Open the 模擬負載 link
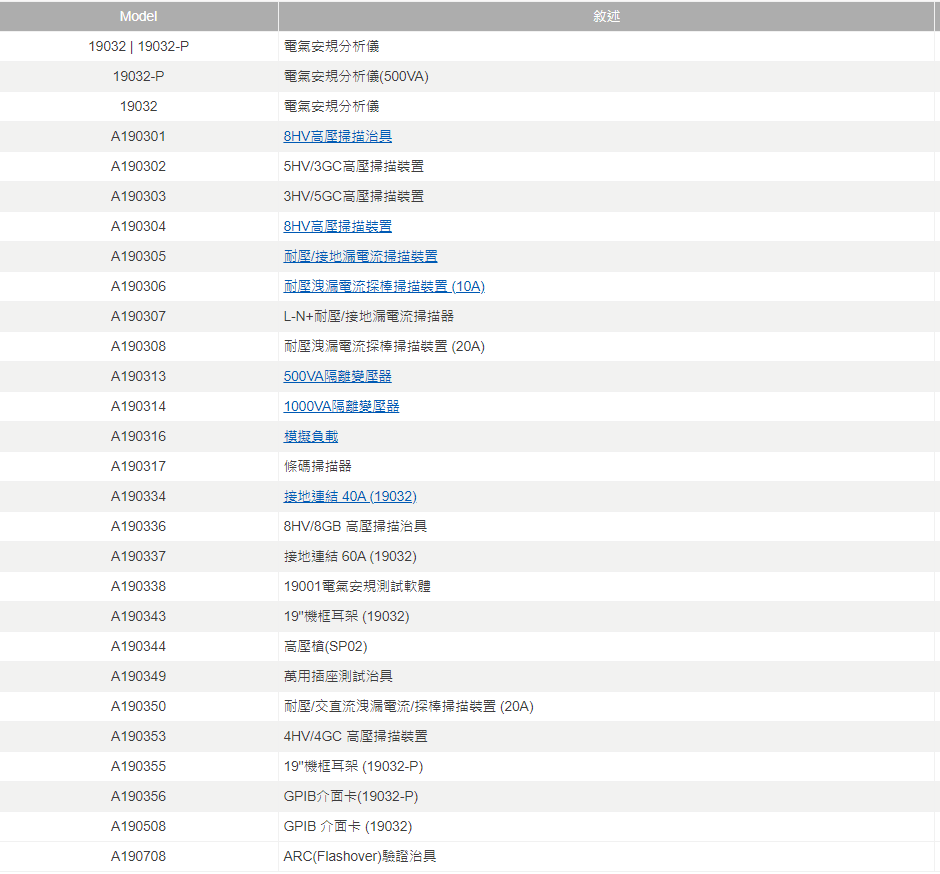Image resolution: width=940 pixels, height=874 pixels. coord(311,436)
